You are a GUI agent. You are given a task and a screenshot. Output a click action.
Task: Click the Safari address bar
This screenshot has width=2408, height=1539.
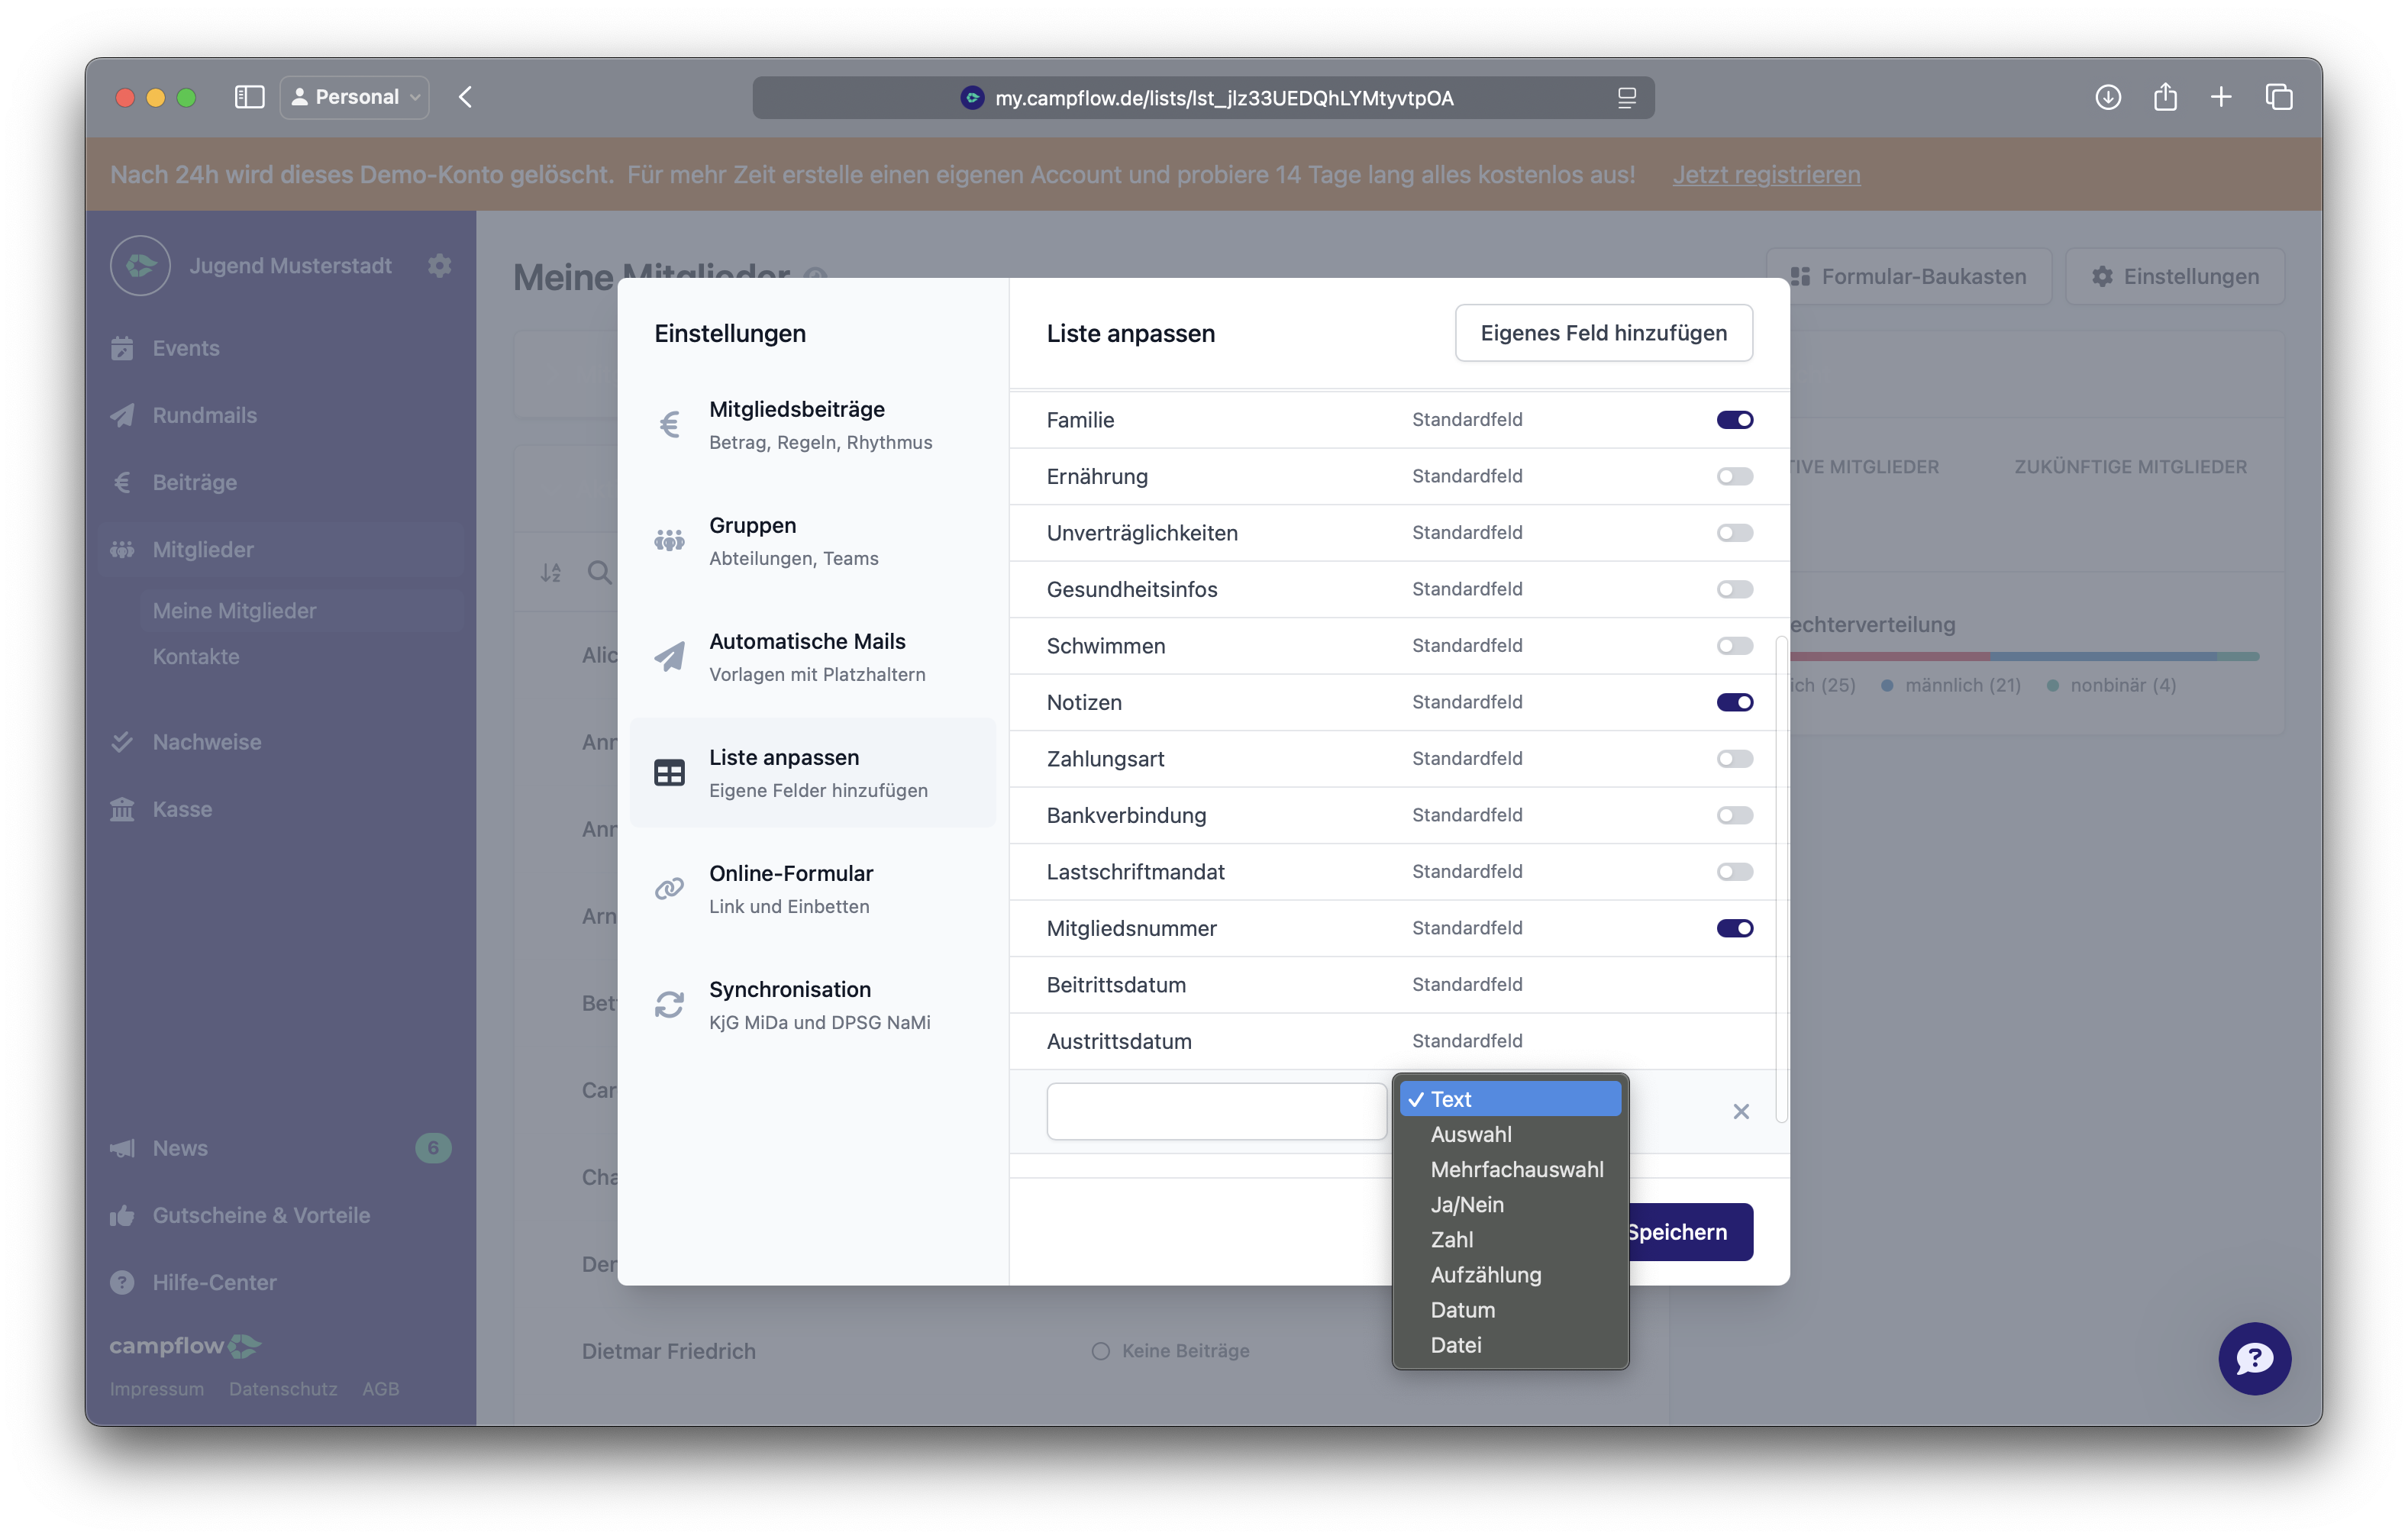(x=1203, y=98)
